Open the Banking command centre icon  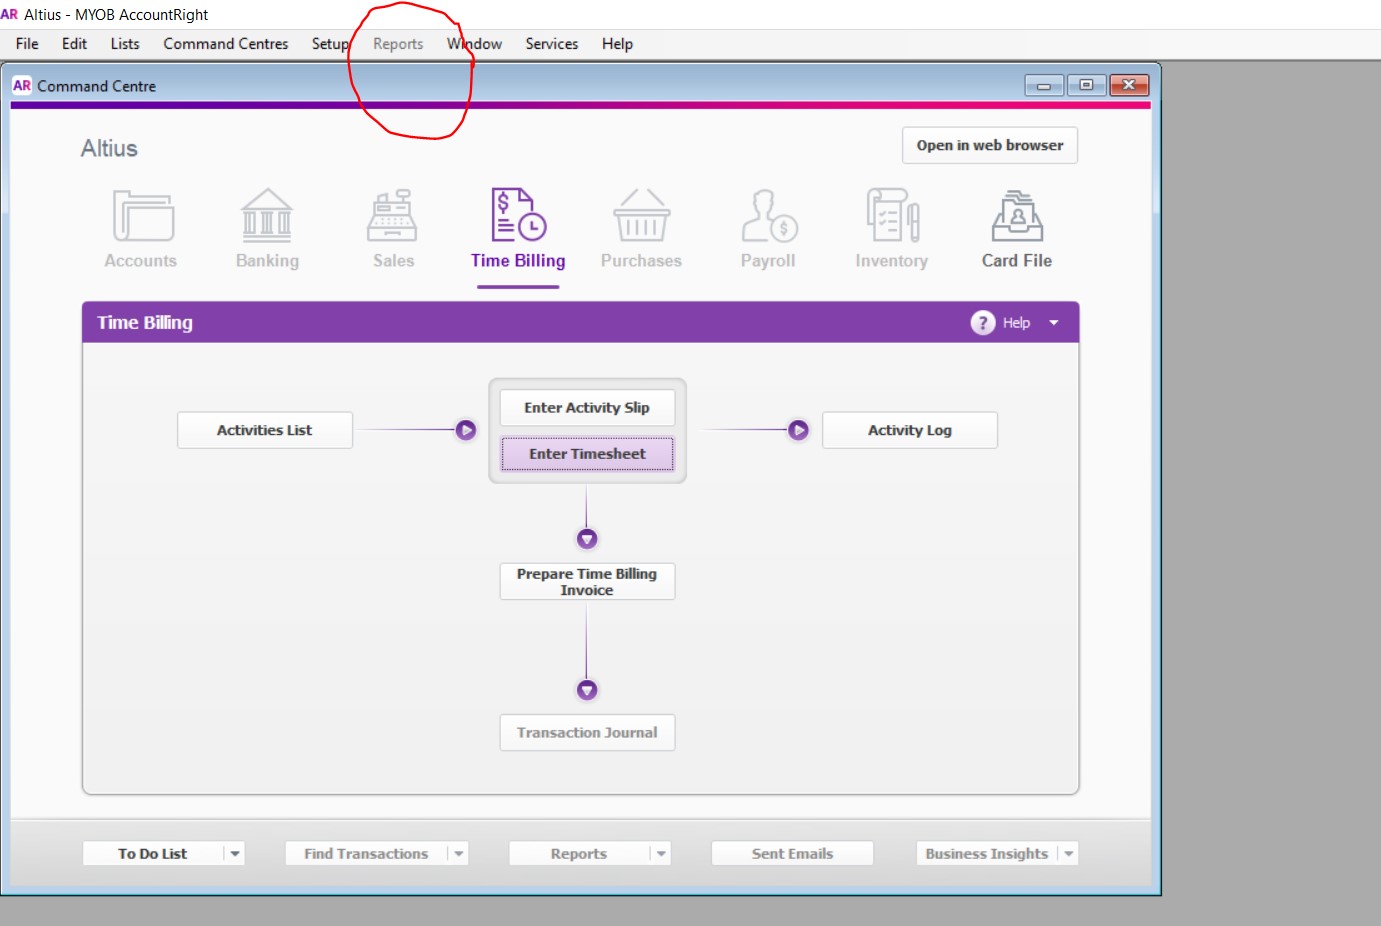(267, 216)
